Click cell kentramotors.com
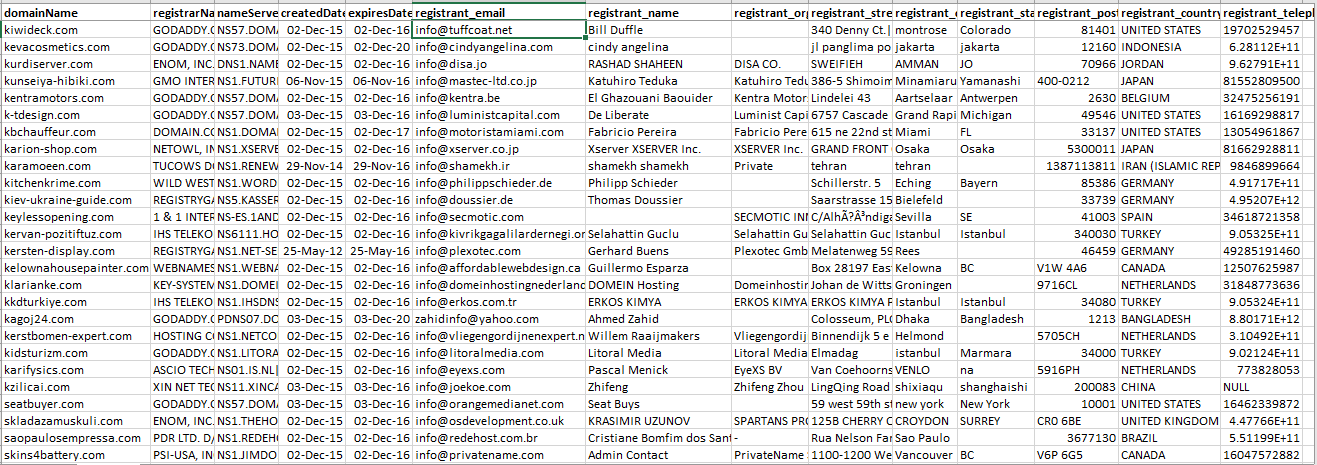This screenshot has height=465, width=1317. pos(76,98)
